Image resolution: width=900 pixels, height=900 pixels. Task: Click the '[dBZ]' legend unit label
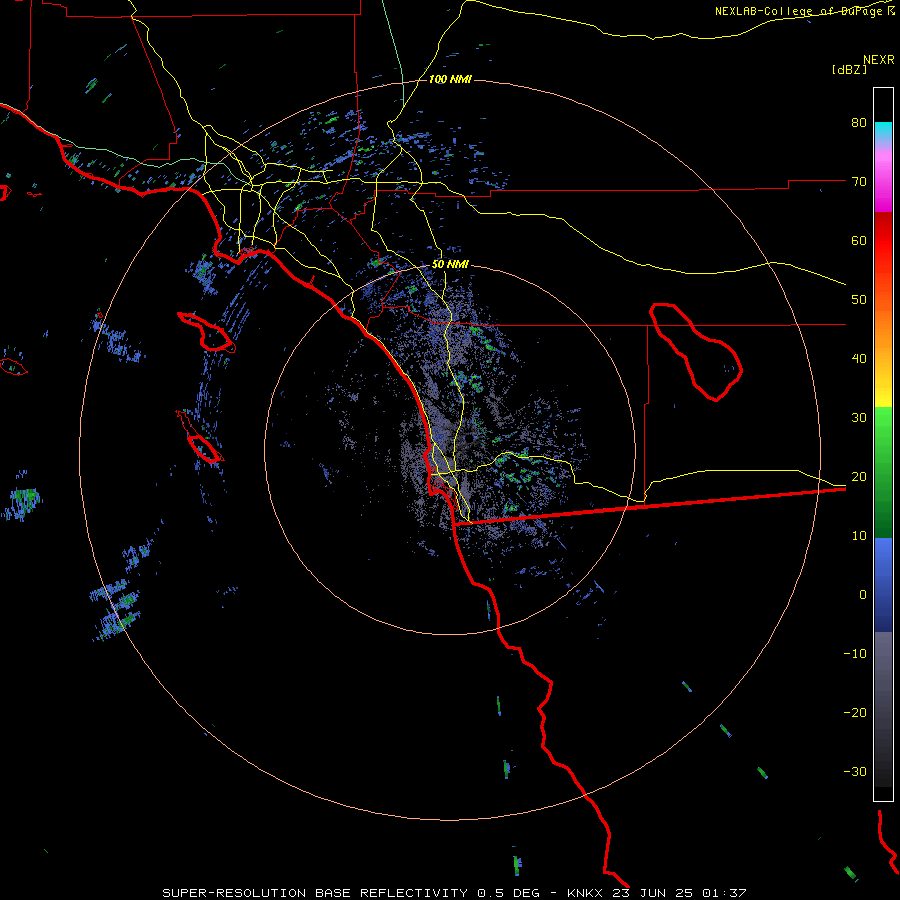pos(849,69)
